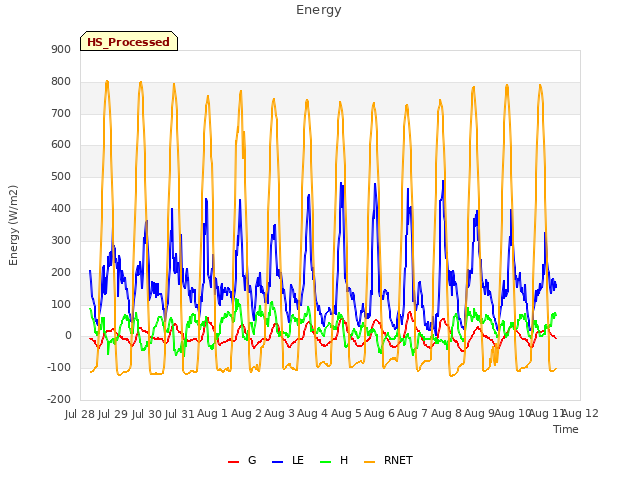This screenshot has height=480, width=640.
Task: Click the 100 y-axis tick label
Action: click(x=61, y=304)
